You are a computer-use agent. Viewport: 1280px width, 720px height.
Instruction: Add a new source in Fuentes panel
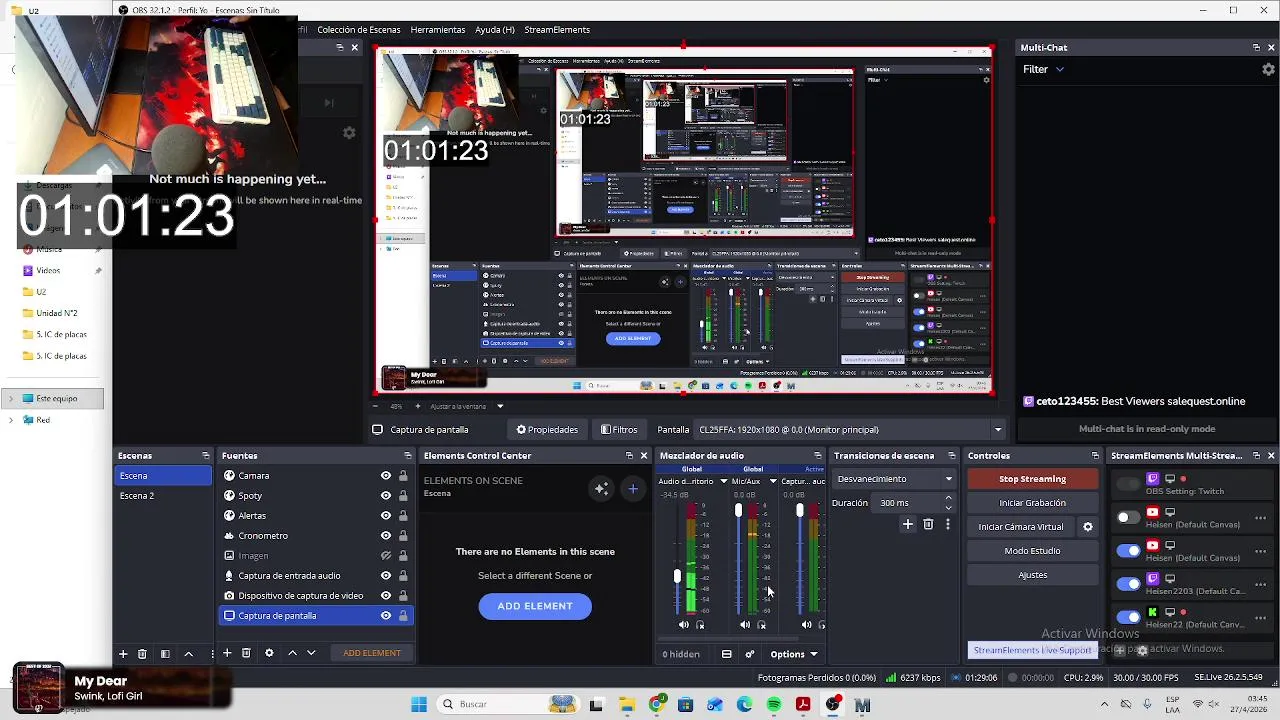click(x=227, y=653)
